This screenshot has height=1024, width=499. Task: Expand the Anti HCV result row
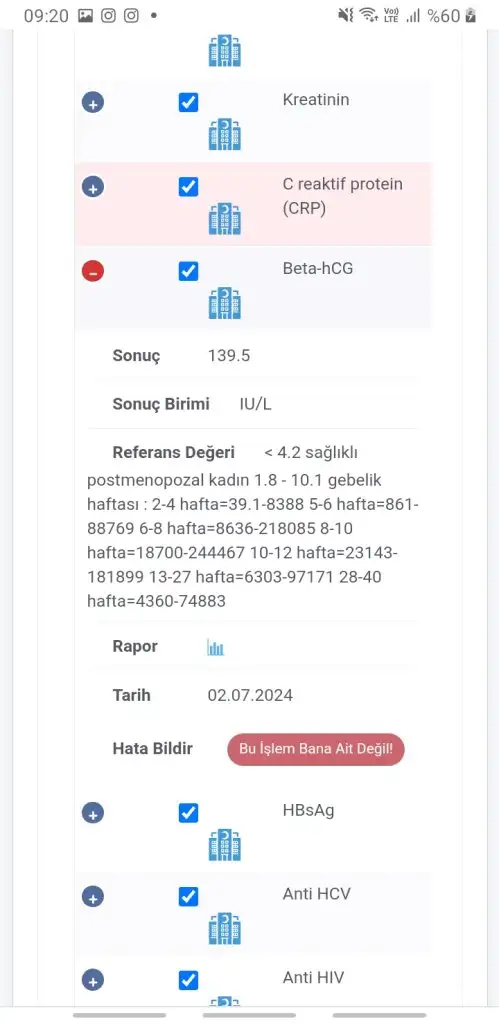[x=93, y=897]
